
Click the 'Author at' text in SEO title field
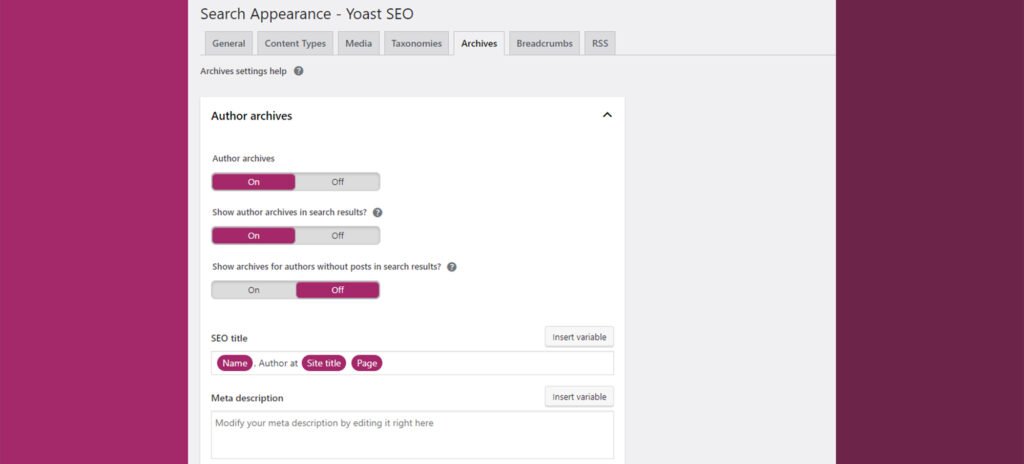tap(278, 363)
